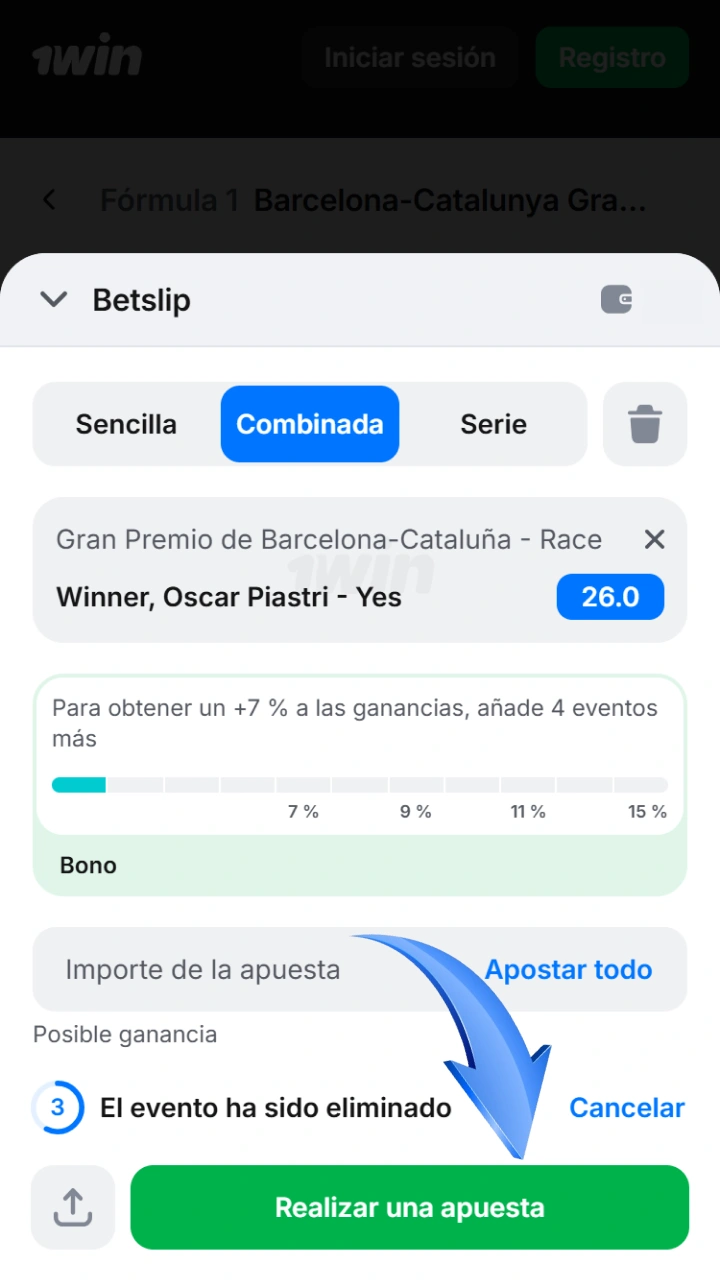Collapse the Betslip panel with chevron
Viewport: 720px width, 1280px height.
coord(53,299)
